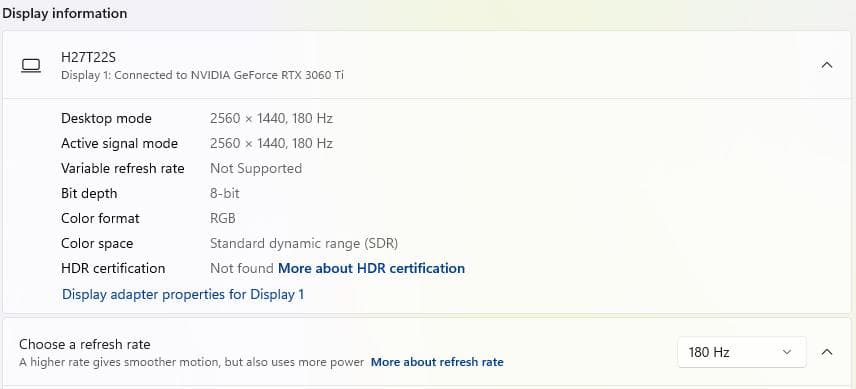Click the Active signal mode value 2560 × 1440, 180 Hz
The image size is (856, 389).
pos(271,143)
